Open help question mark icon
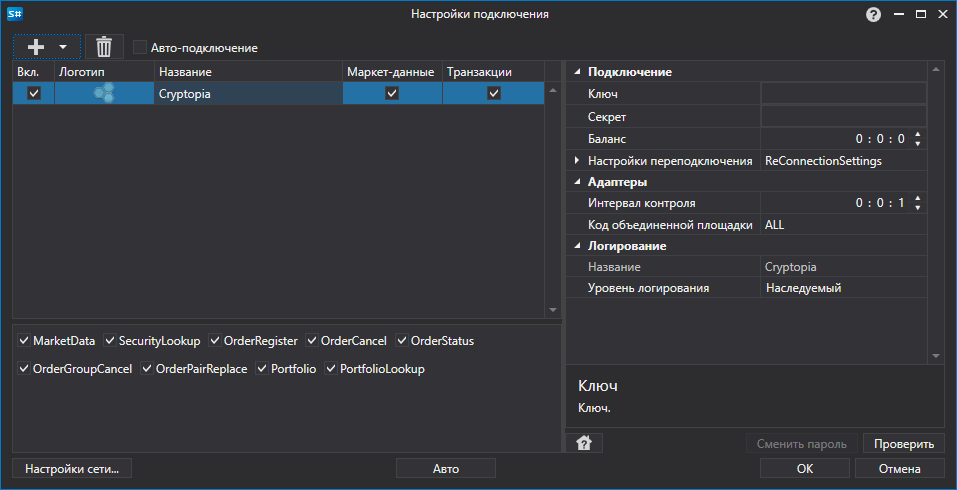This screenshot has height=490, width=957. [x=873, y=15]
